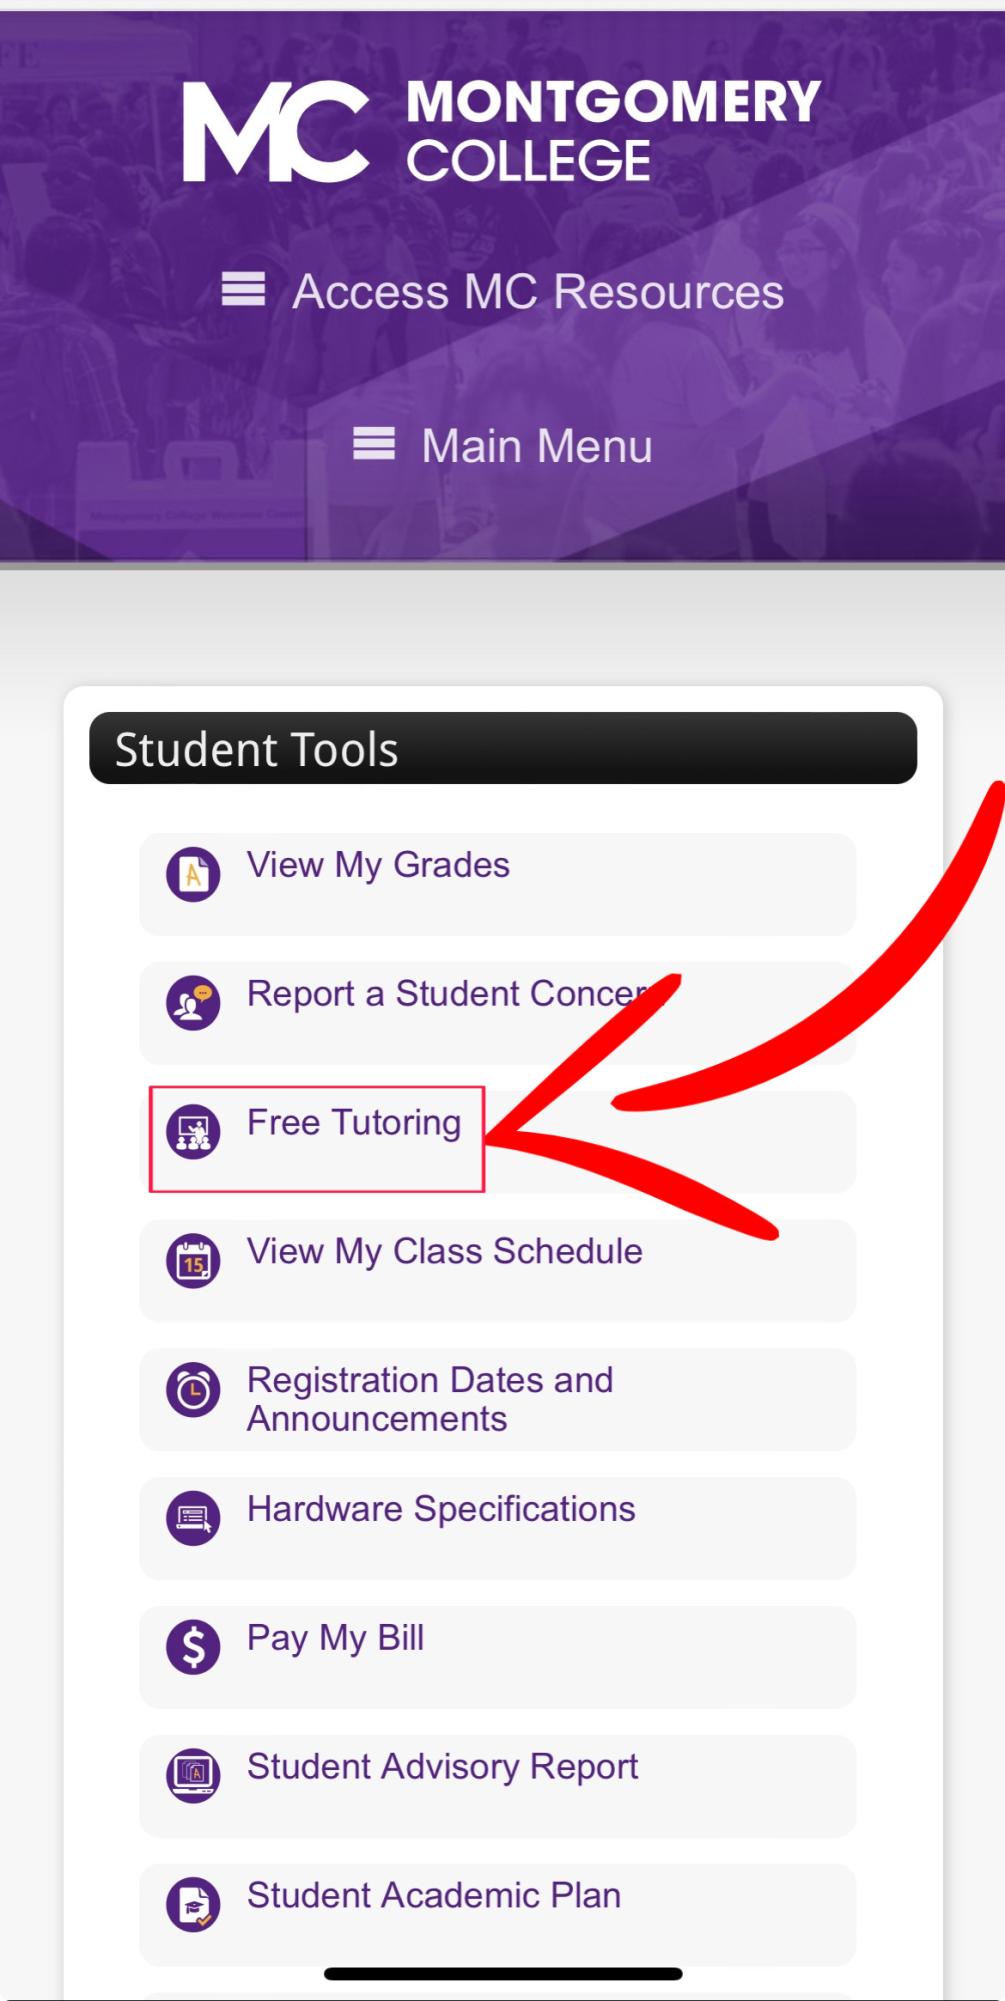The width and height of the screenshot is (1005, 2001).
Task: Open Registration Dates and Announcements
Action: point(430,1399)
